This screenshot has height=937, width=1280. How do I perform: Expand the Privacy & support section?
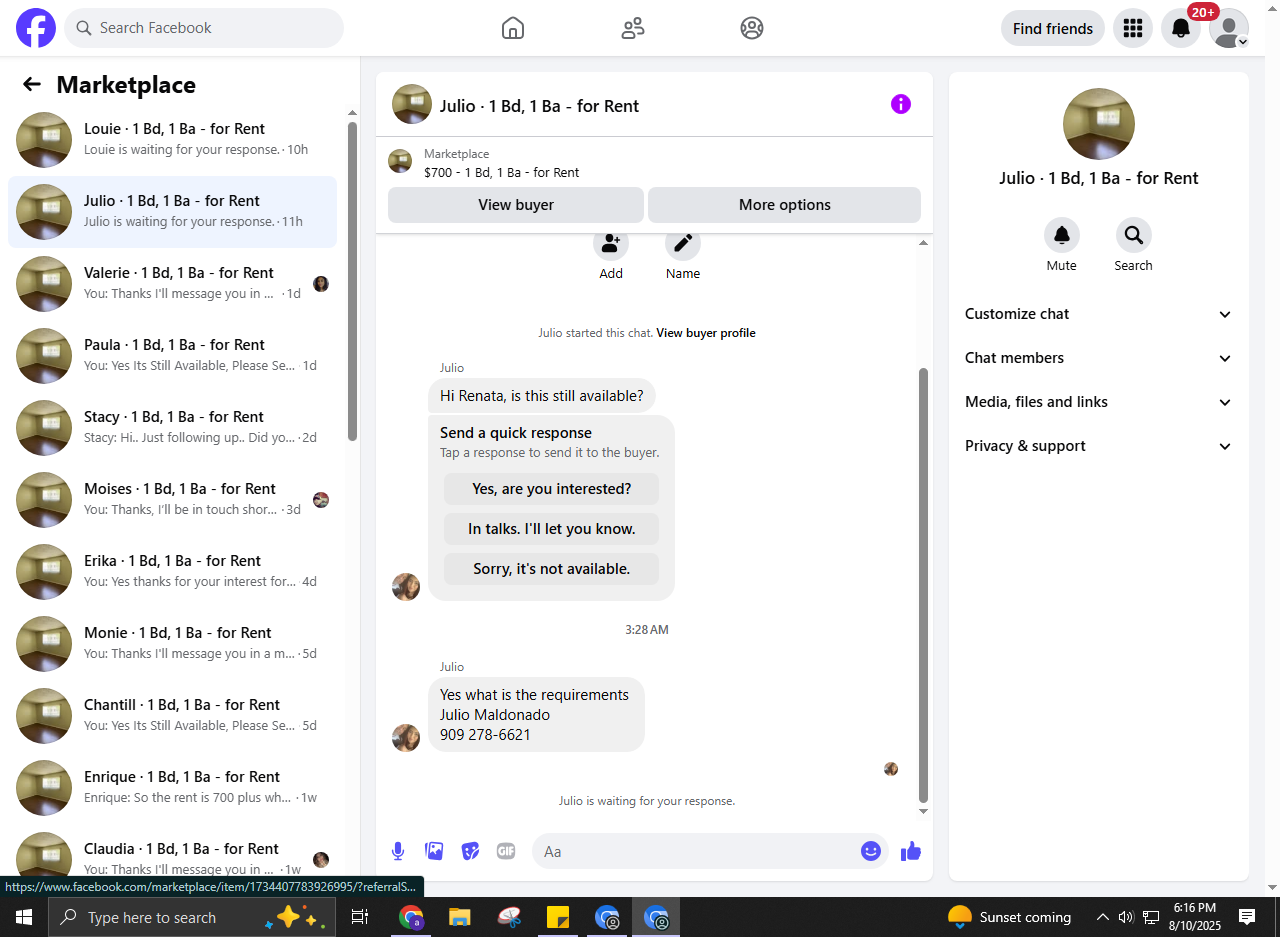click(x=1099, y=446)
